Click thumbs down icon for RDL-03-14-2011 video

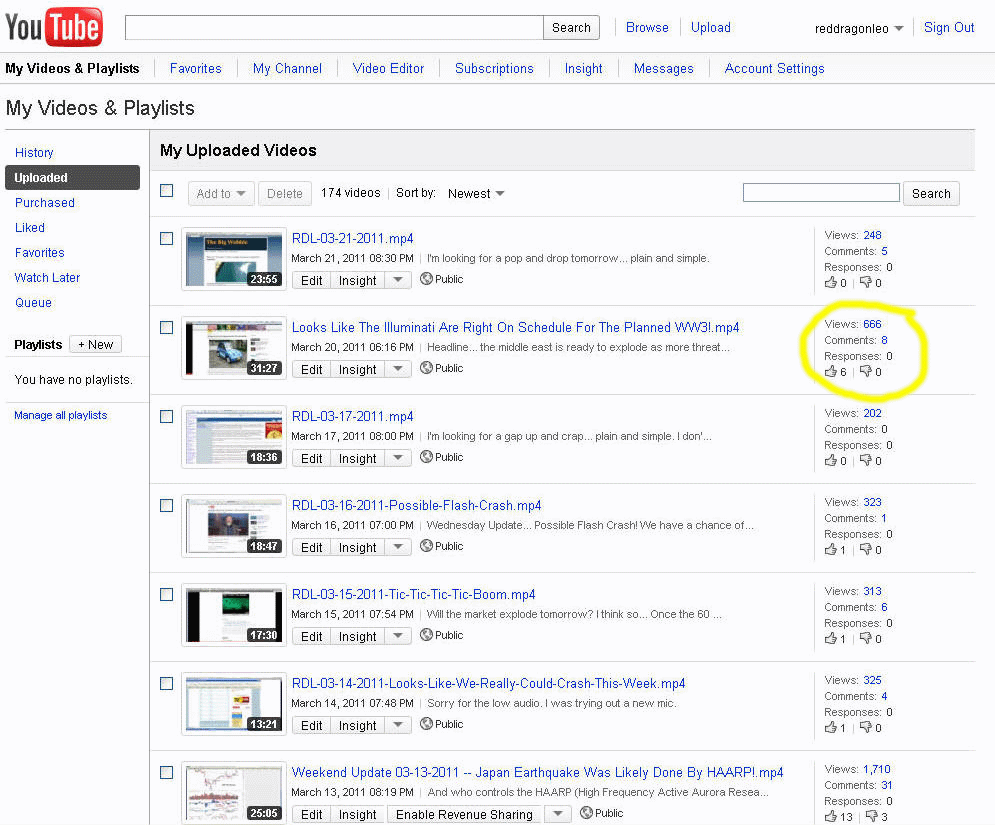866,727
